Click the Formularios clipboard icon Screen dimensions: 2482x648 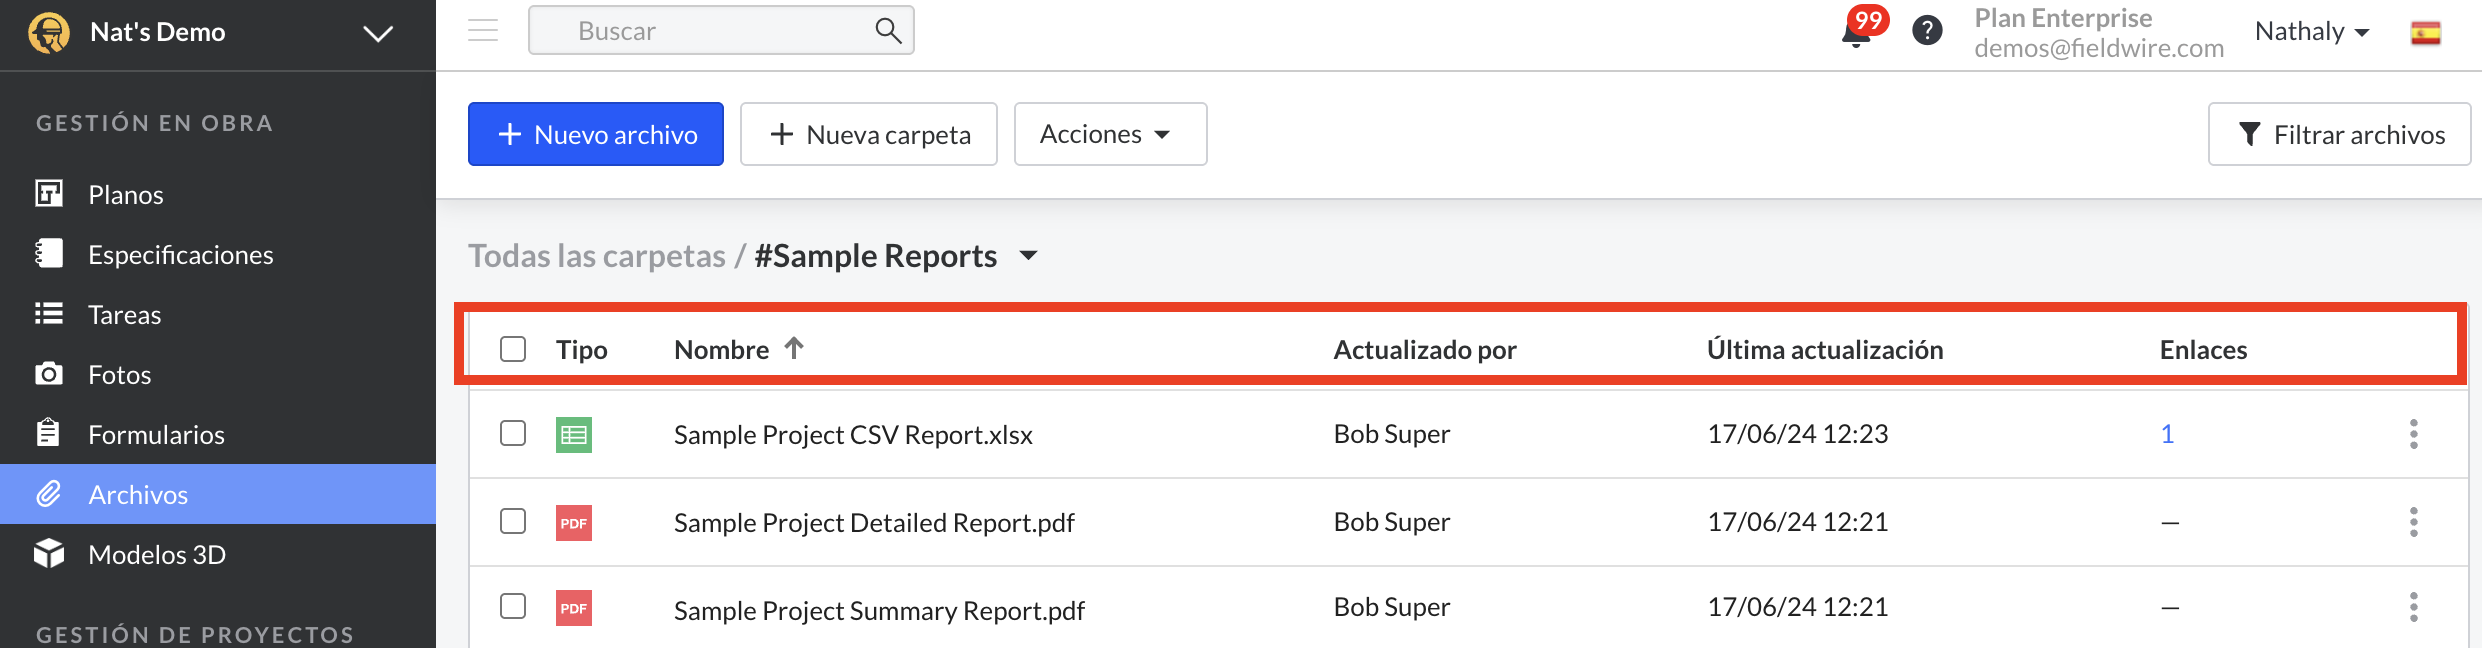pos(48,432)
